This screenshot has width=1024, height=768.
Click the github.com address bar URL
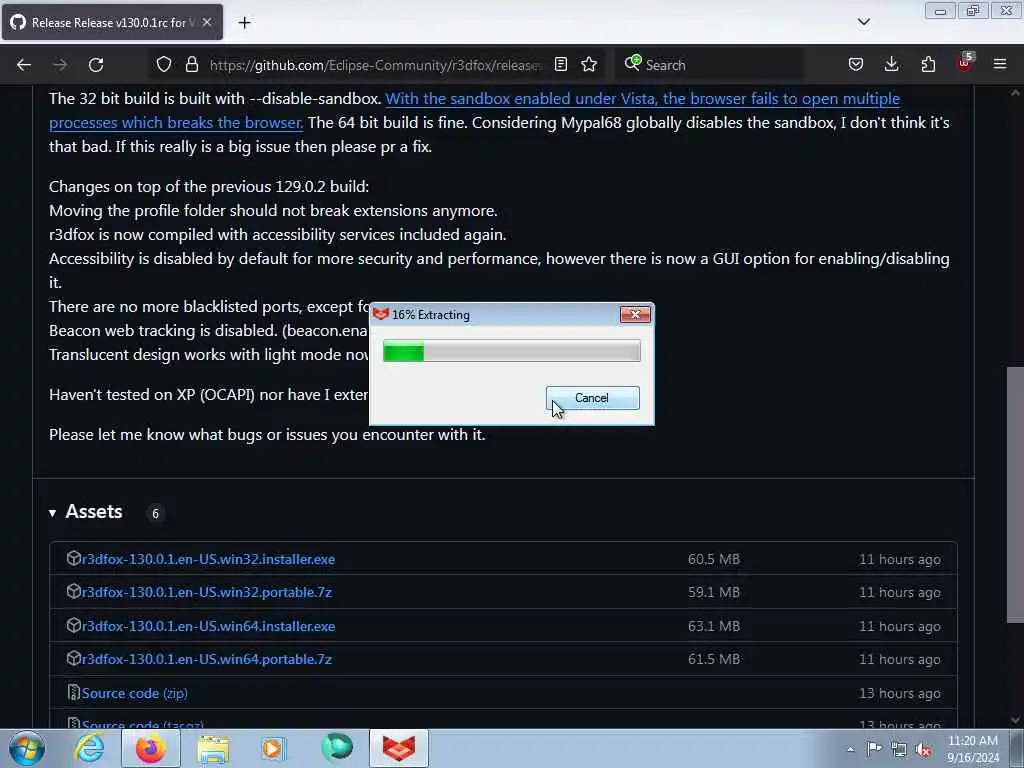tap(376, 65)
